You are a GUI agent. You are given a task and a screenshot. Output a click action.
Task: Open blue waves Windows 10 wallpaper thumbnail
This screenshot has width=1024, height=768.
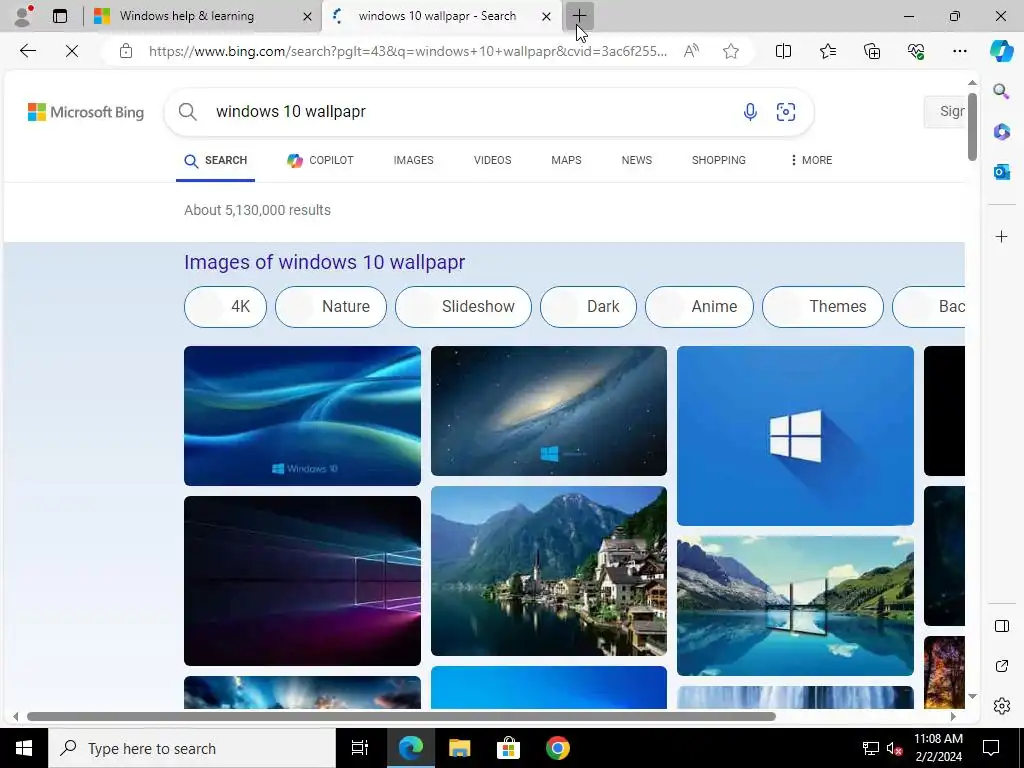tap(302, 416)
